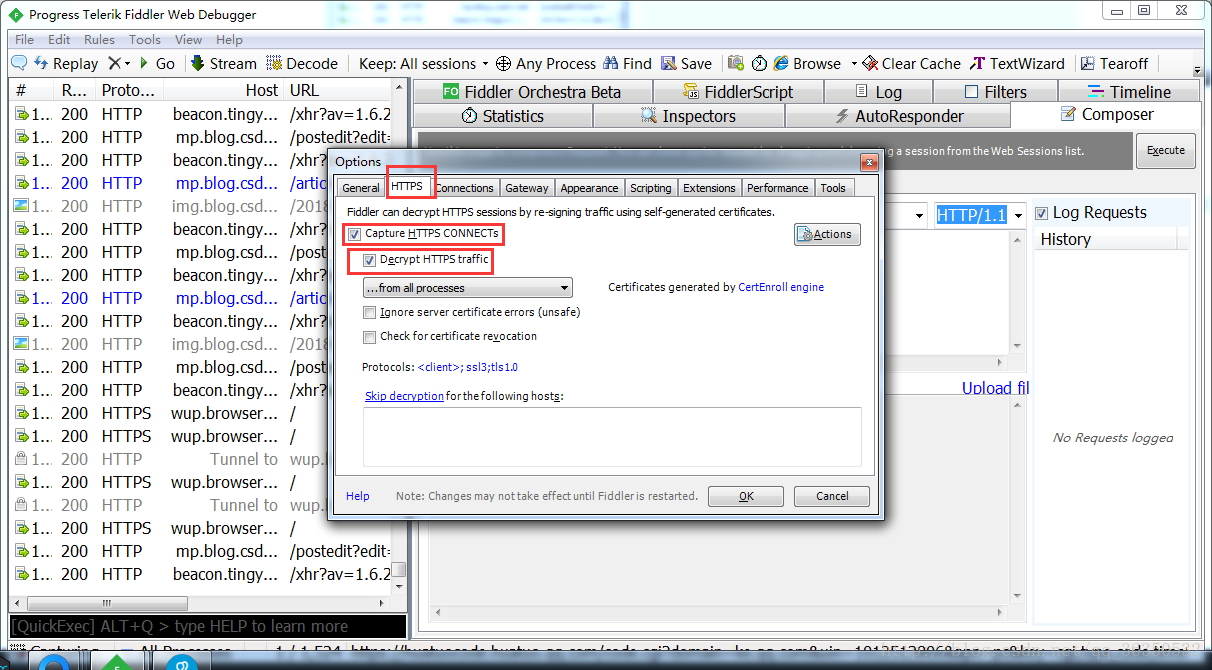Screen dimensions: 1212x670
Task: Switch to Inspectors tab
Action: [689, 116]
